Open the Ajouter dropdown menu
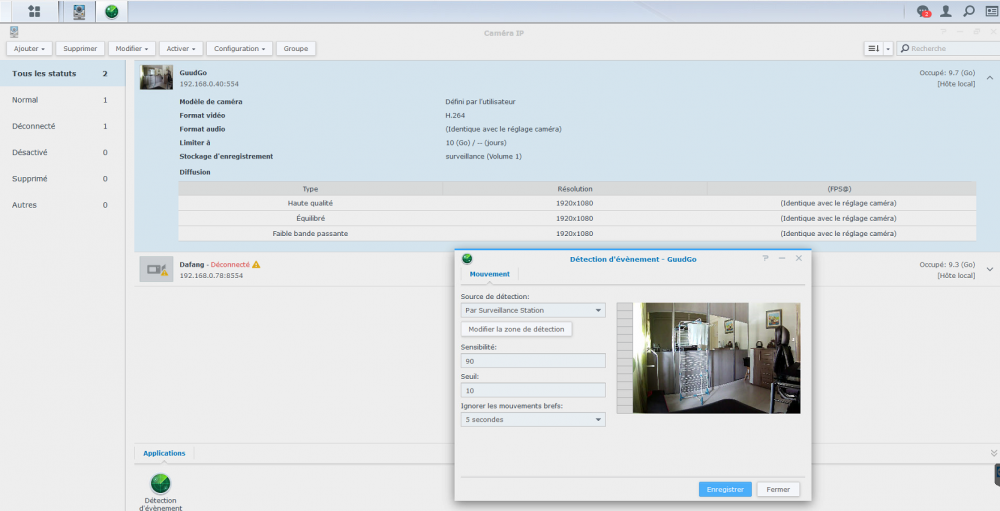Image resolution: width=1000 pixels, height=511 pixels. 28,48
